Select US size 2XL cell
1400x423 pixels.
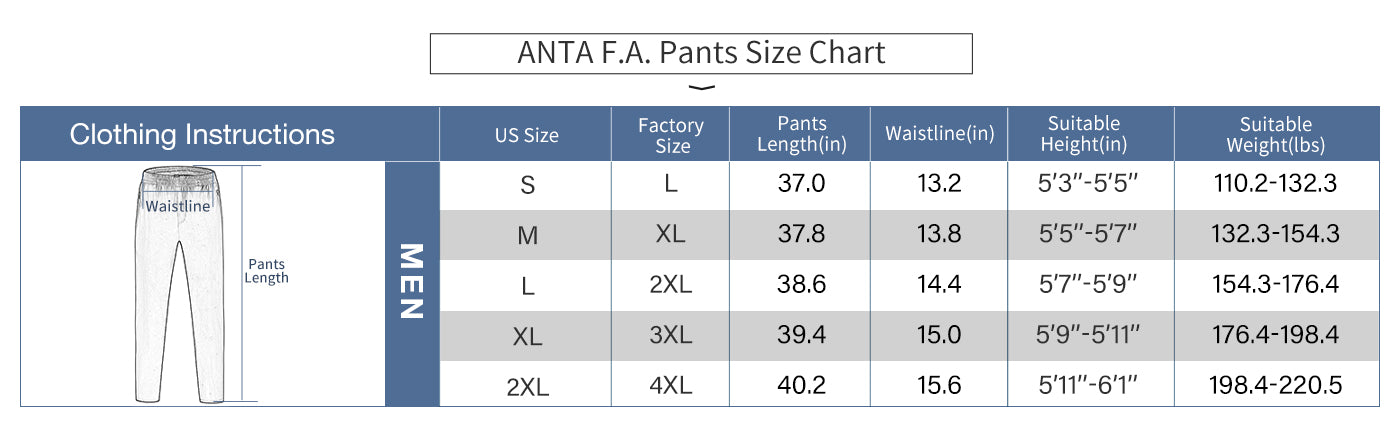coord(527,386)
